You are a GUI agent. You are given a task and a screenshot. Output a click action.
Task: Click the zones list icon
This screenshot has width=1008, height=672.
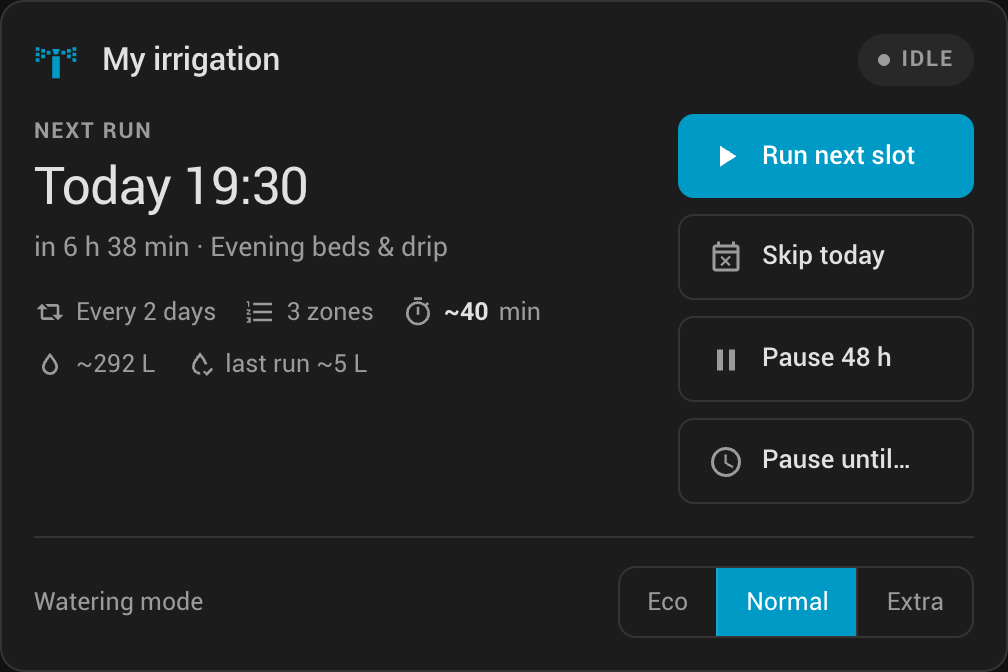260,313
